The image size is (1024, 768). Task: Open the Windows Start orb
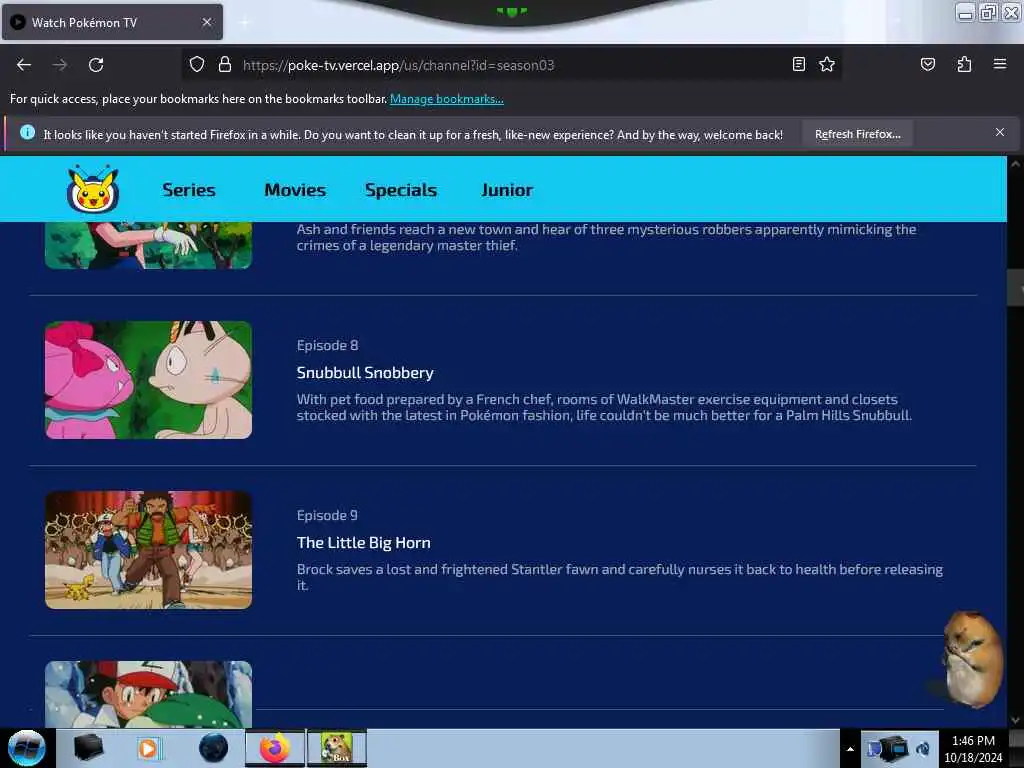(27, 748)
